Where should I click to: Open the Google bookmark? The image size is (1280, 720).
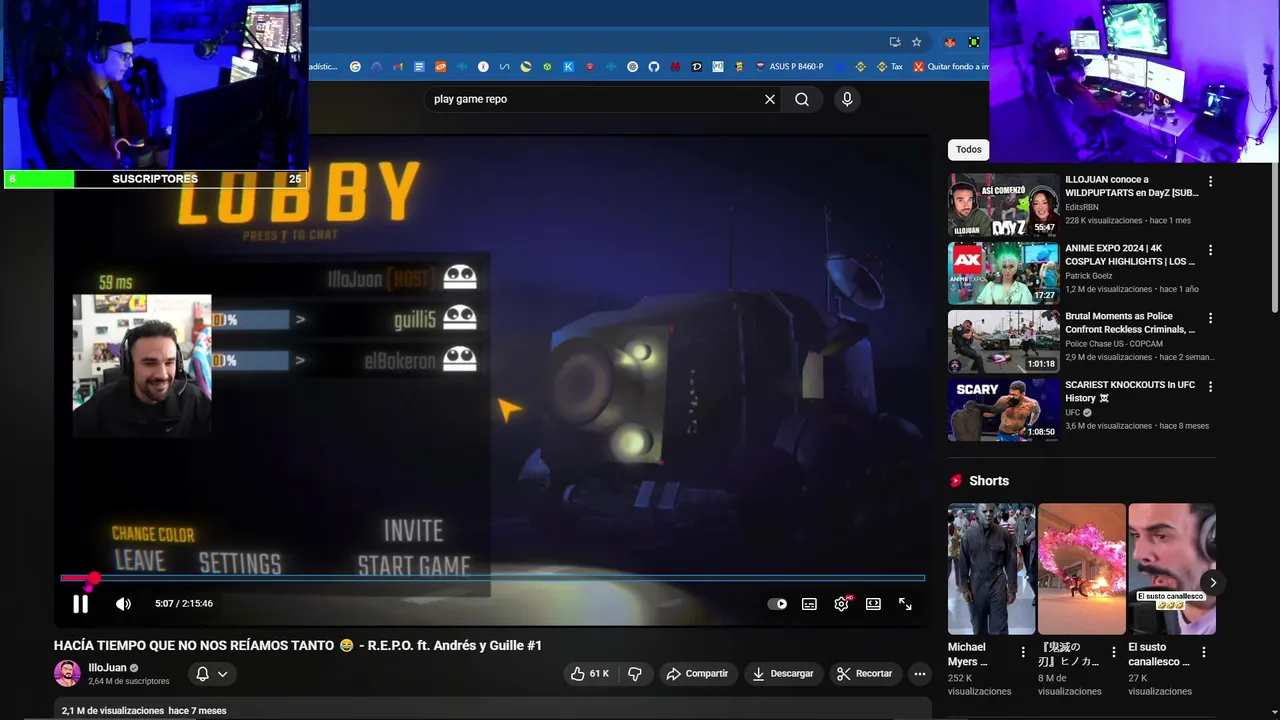click(355, 67)
